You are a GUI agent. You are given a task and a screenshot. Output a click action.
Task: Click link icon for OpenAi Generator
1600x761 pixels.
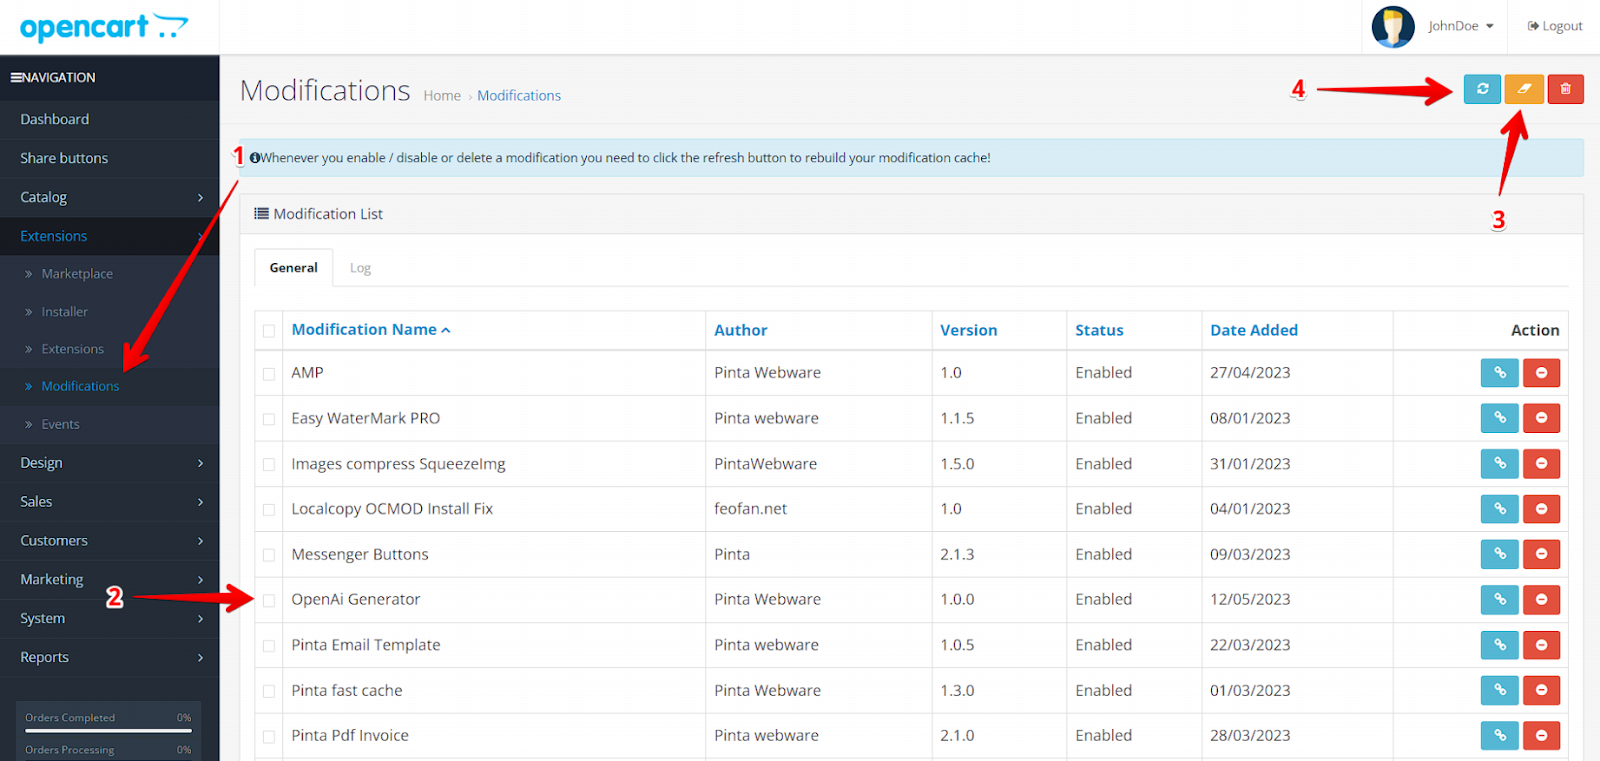tap(1499, 600)
